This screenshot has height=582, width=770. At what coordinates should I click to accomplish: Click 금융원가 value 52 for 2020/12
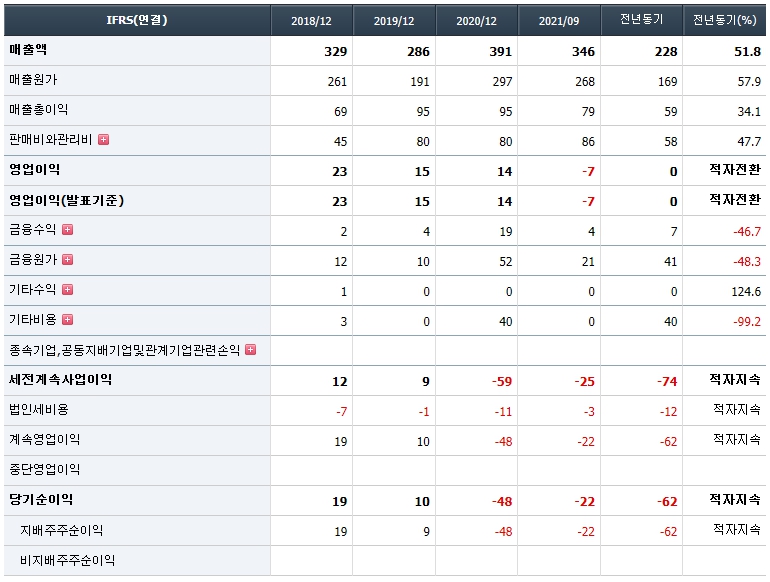pyautogui.click(x=506, y=261)
